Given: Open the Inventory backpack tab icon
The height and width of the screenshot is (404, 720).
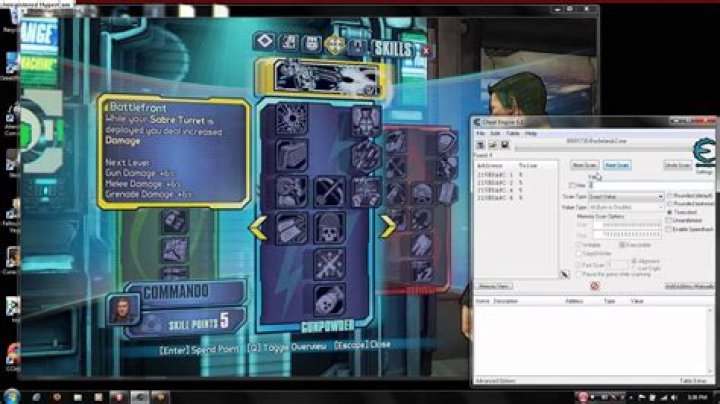Looking at the screenshot, I should [312, 44].
